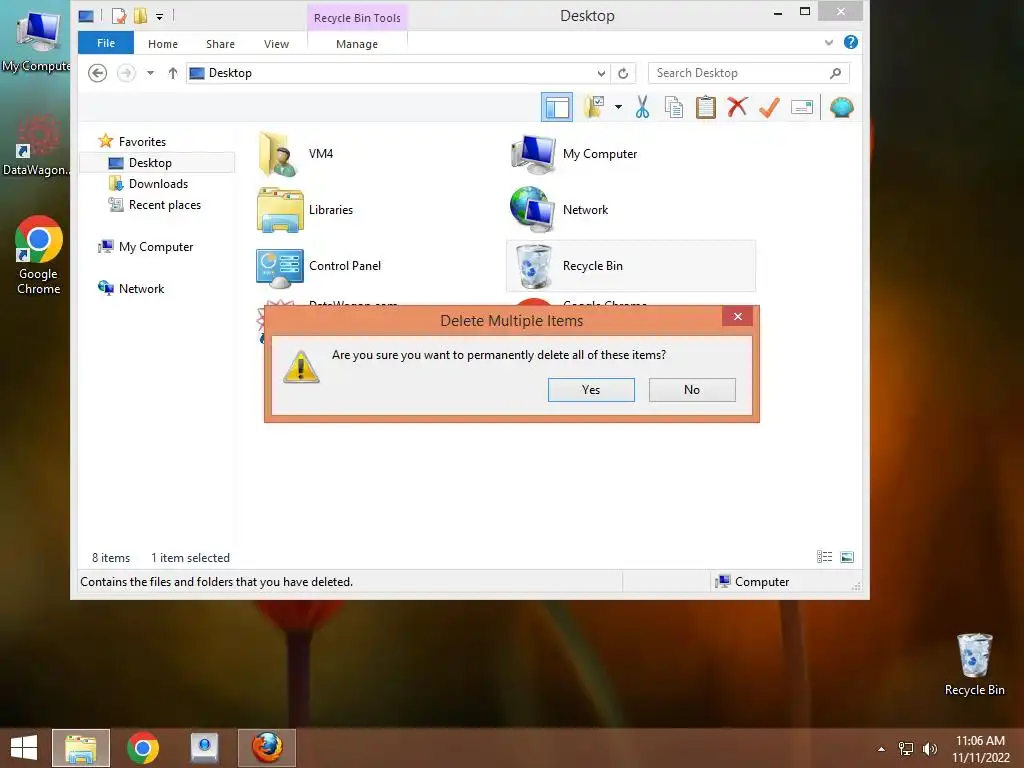
Task: Click the Paste clipboard icon
Action: click(x=705, y=107)
